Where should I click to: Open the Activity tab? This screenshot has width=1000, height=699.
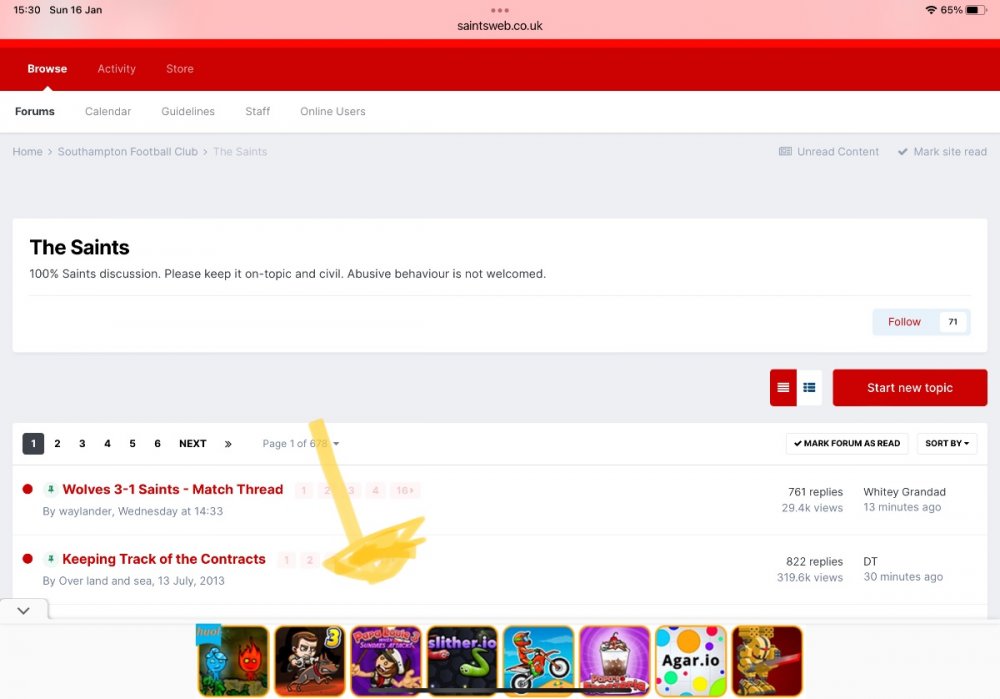116,69
